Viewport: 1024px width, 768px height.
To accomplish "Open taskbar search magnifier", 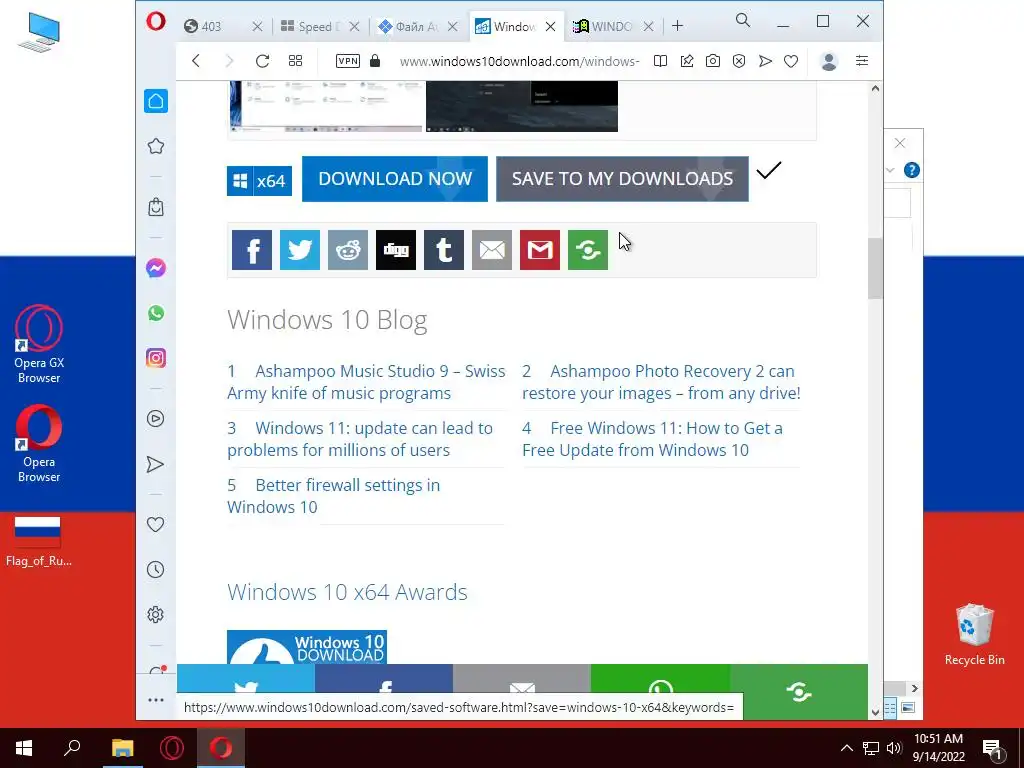I will (x=72, y=748).
